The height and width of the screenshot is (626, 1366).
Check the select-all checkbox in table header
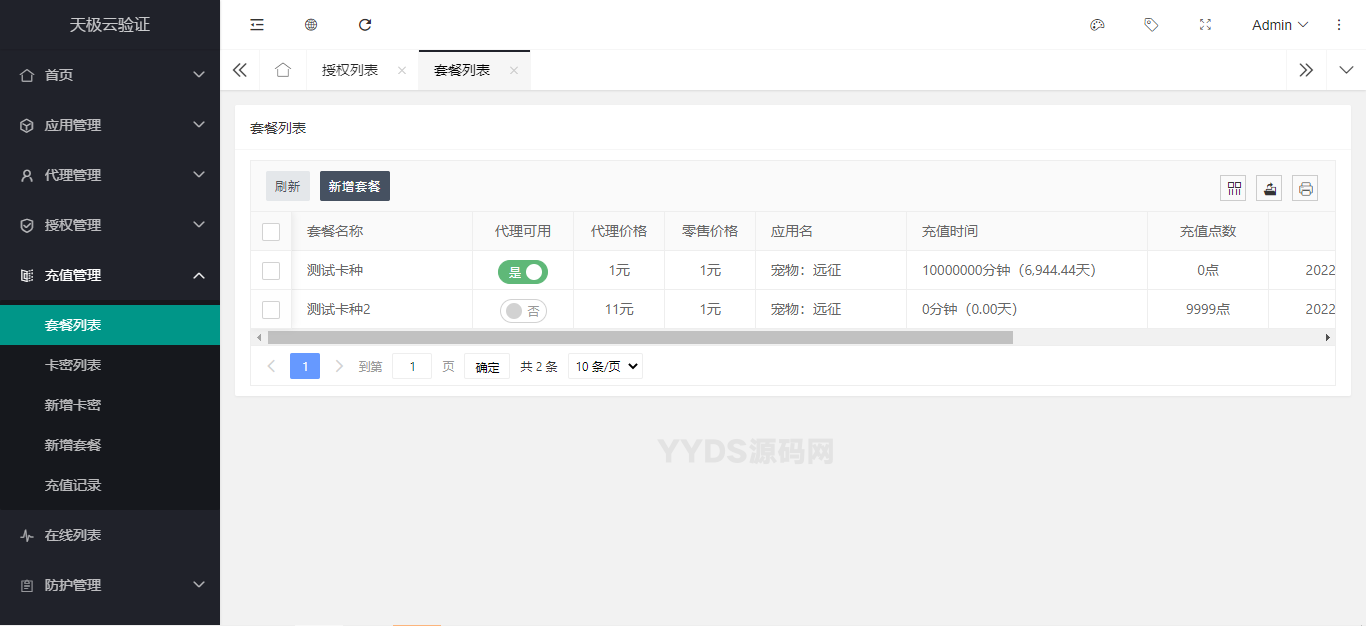pos(271,232)
